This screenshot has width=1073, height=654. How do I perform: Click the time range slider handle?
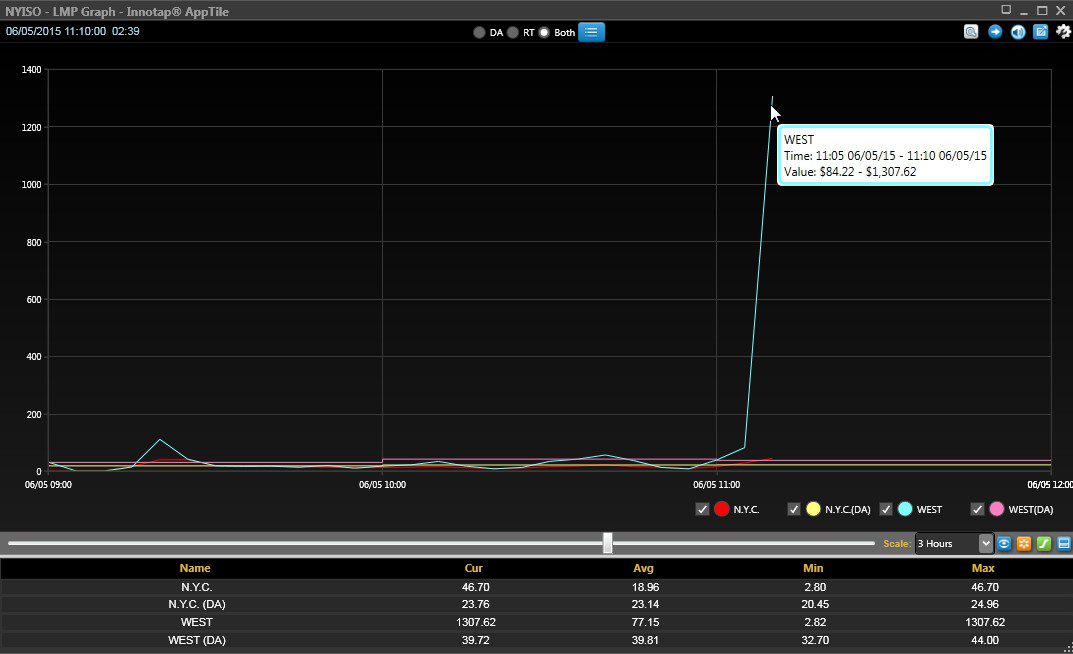click(608, 543)
